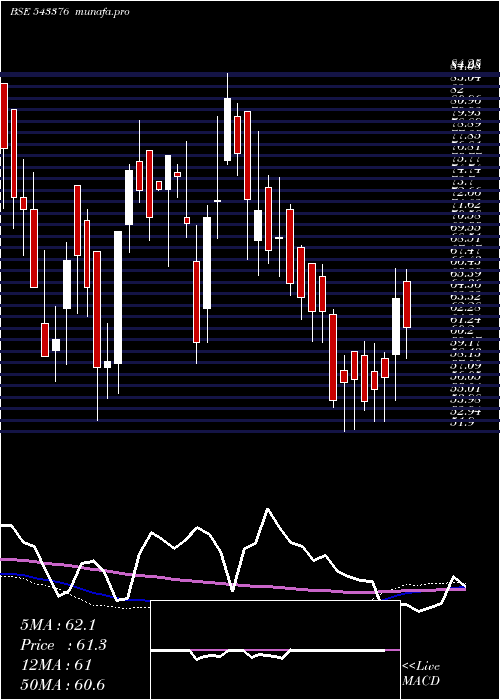Click the <<Live MACD label
Image resolution: width=500 pixels, height=700 pixels.
tap(421, 674)
